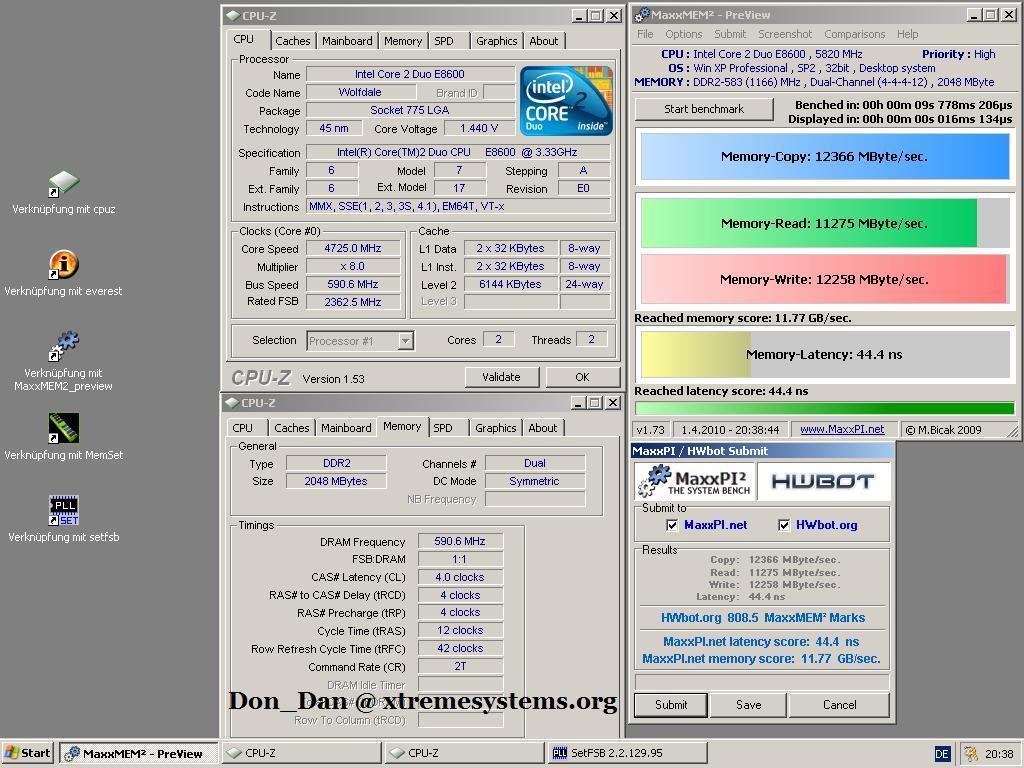
Task: Switch to Graphics tab in top CPU-Z
Action: pos(496,40)
